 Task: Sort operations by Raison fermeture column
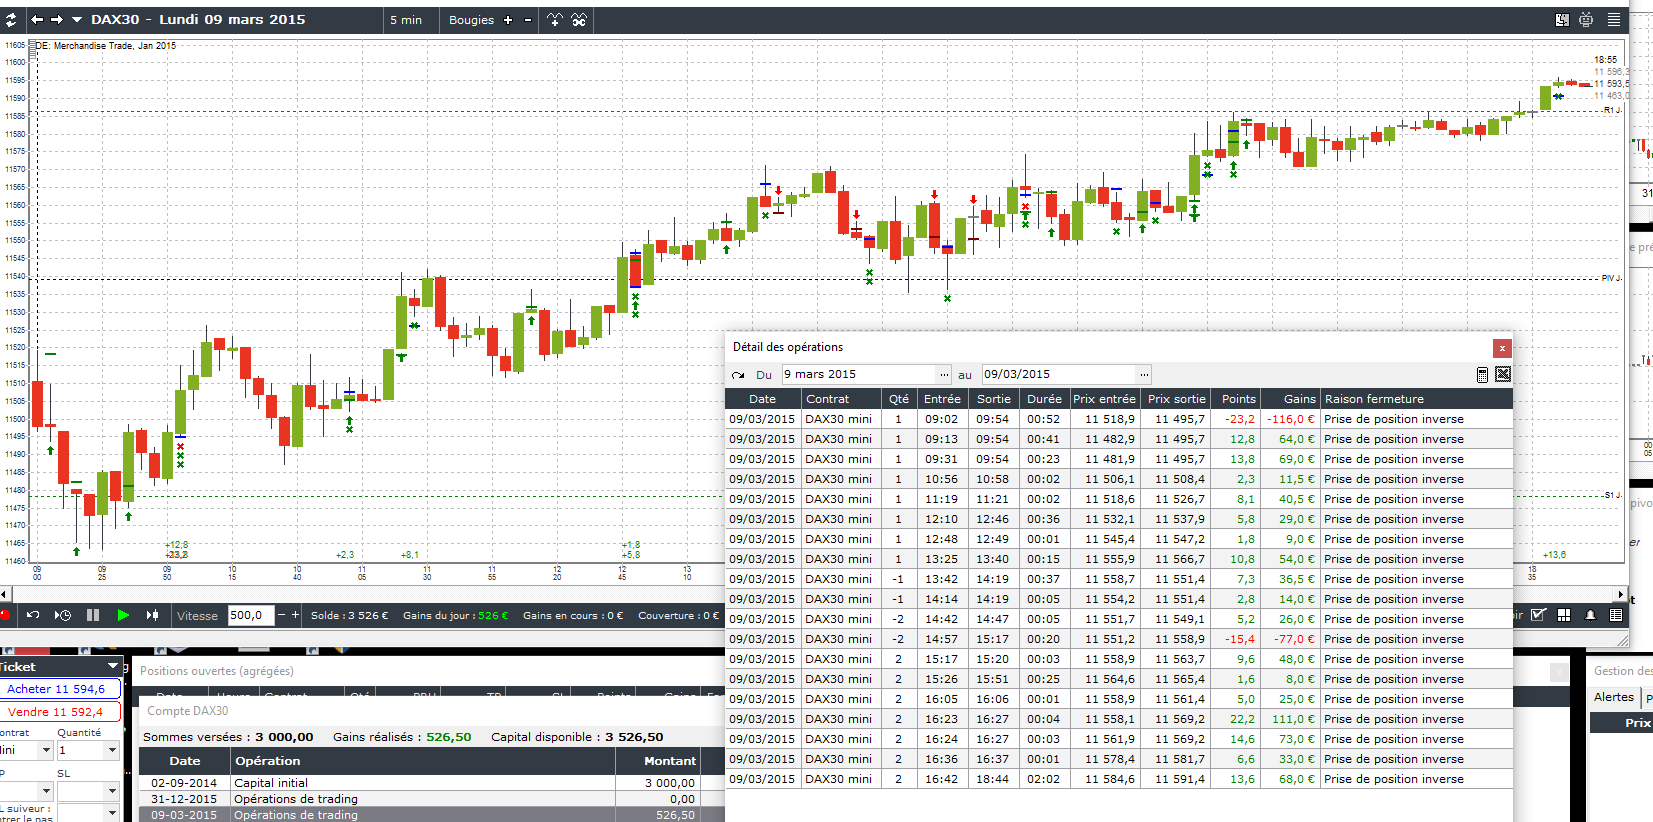[x=1416, y=399]
